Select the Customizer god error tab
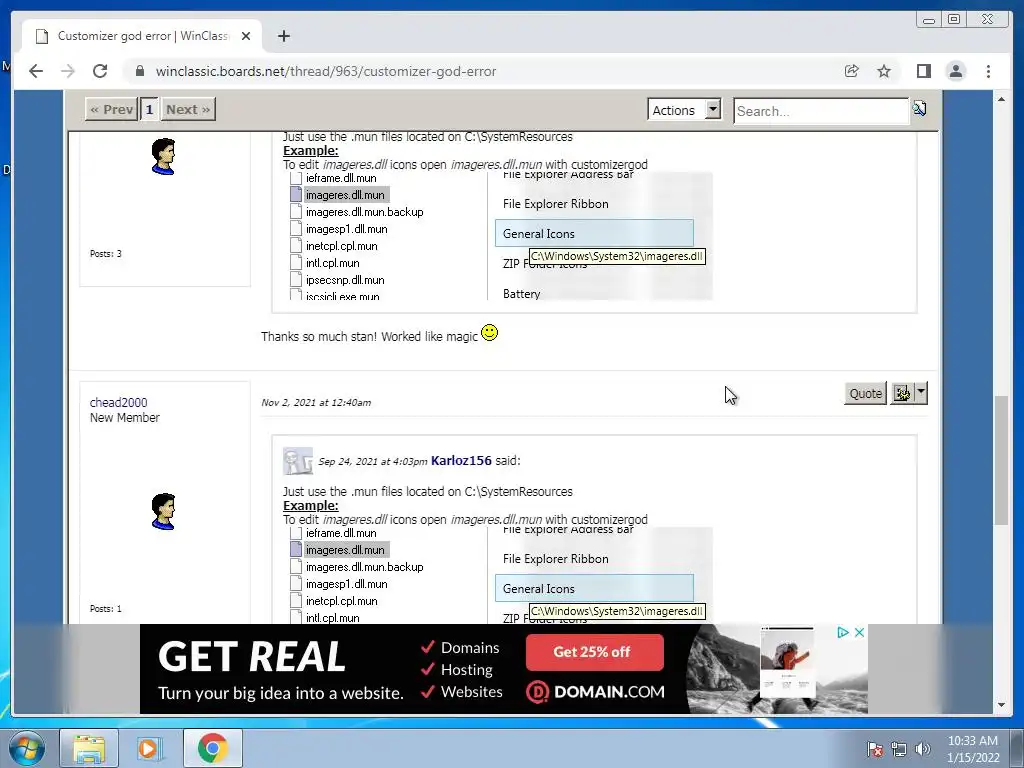 point(142,36)
